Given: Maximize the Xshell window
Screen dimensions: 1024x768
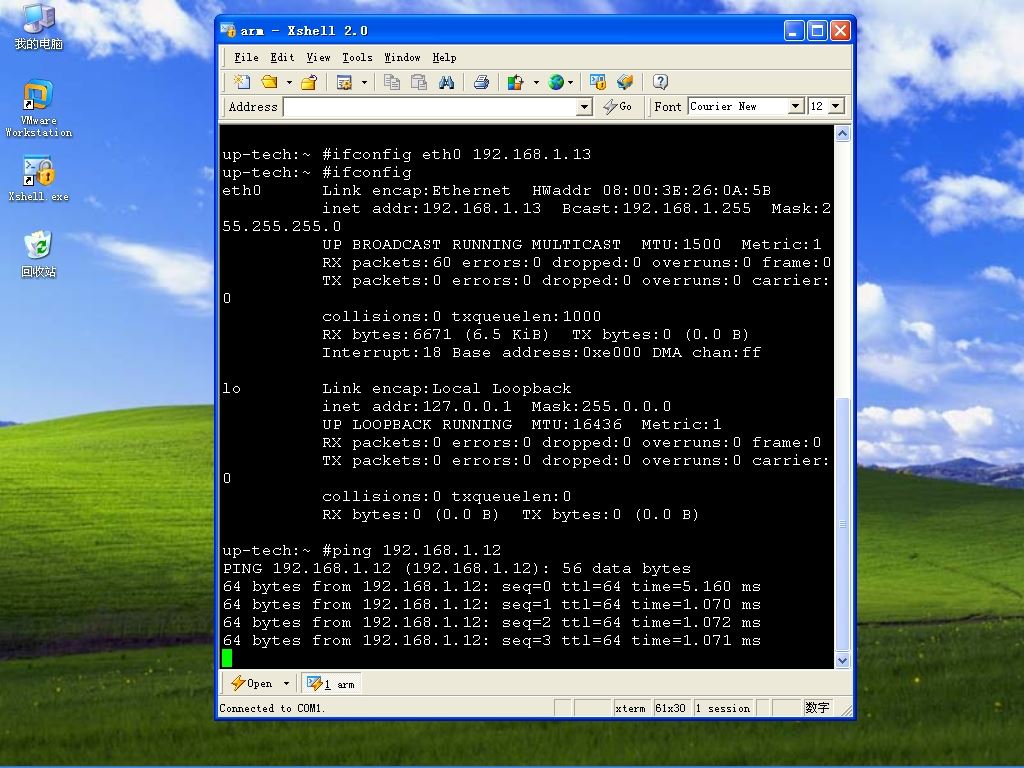Looking at the screenshot, I should [817, 30].
